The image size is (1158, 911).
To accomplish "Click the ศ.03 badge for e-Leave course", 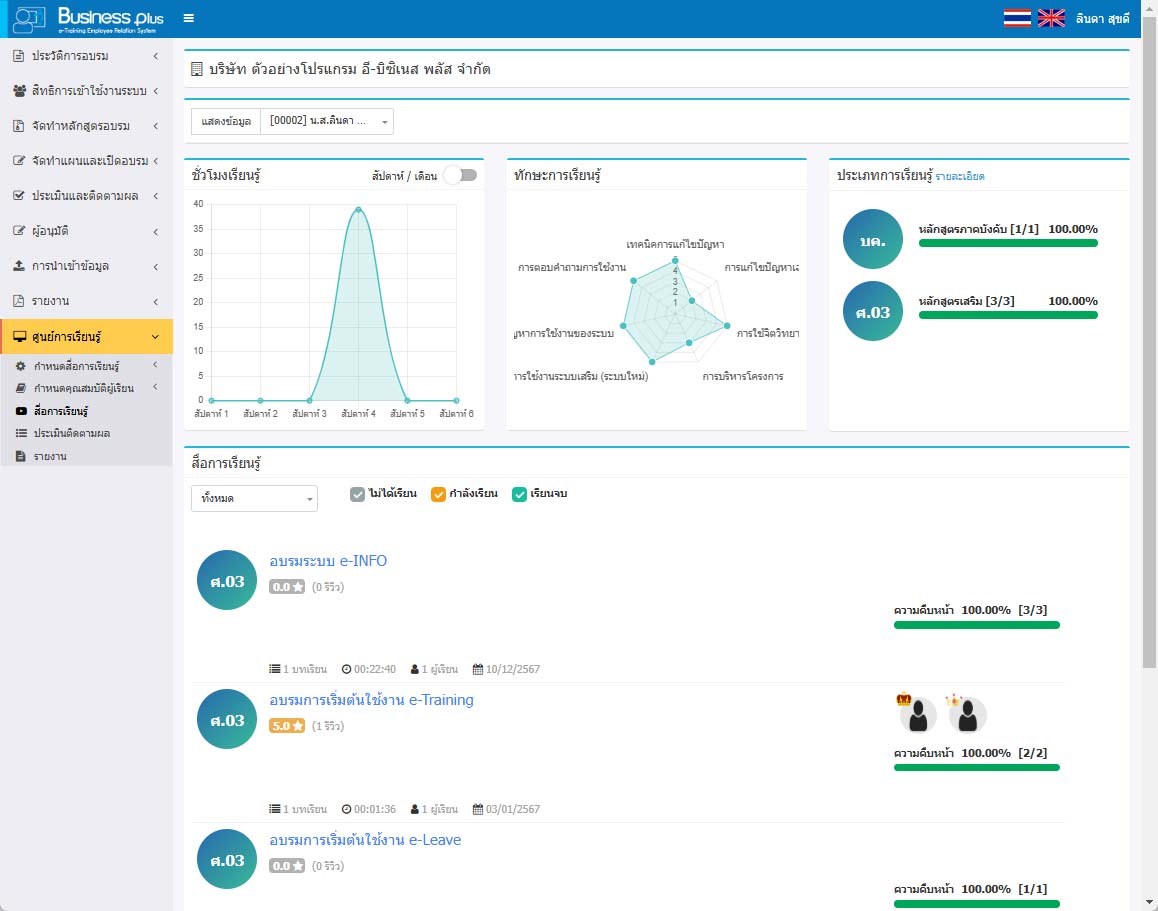I will (x=227, y=859).
